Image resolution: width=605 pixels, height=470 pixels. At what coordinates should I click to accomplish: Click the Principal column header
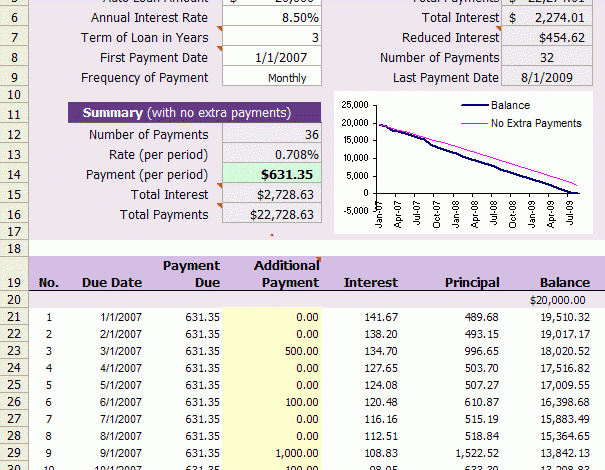coord(472,282)
